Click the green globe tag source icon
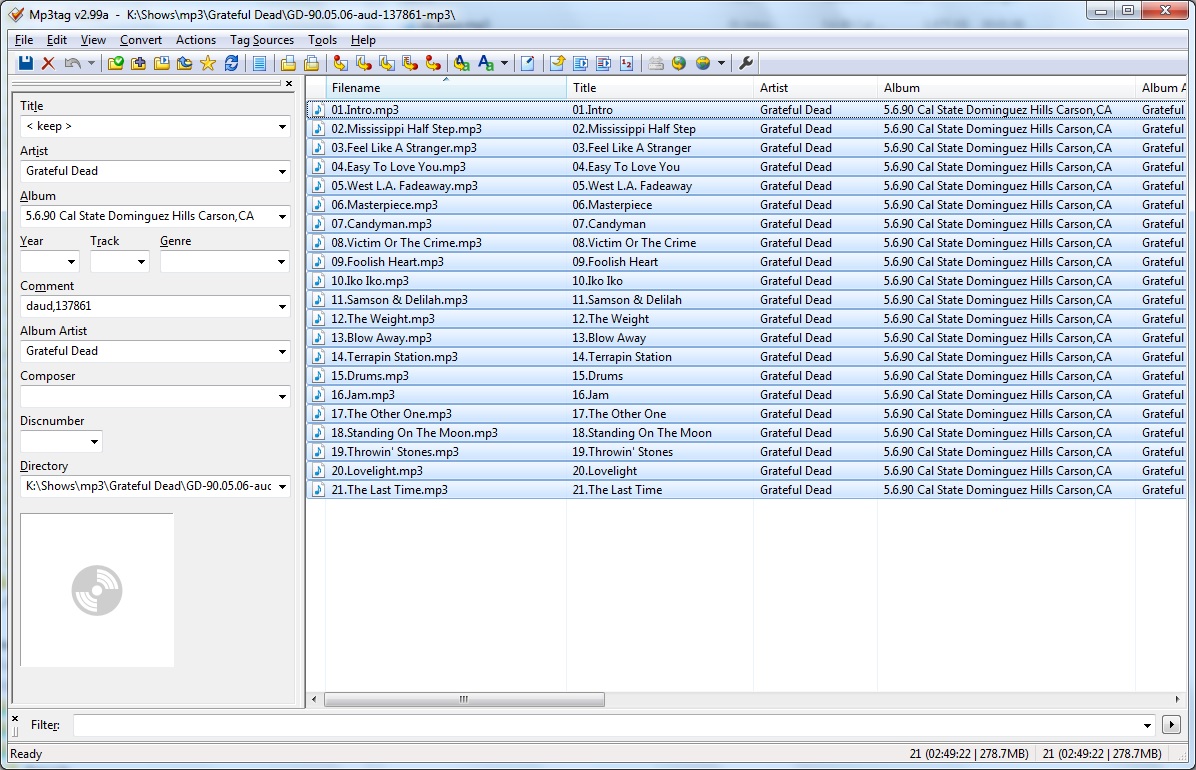The width and height of the screenshot is (1196, 770). point(679,63)
